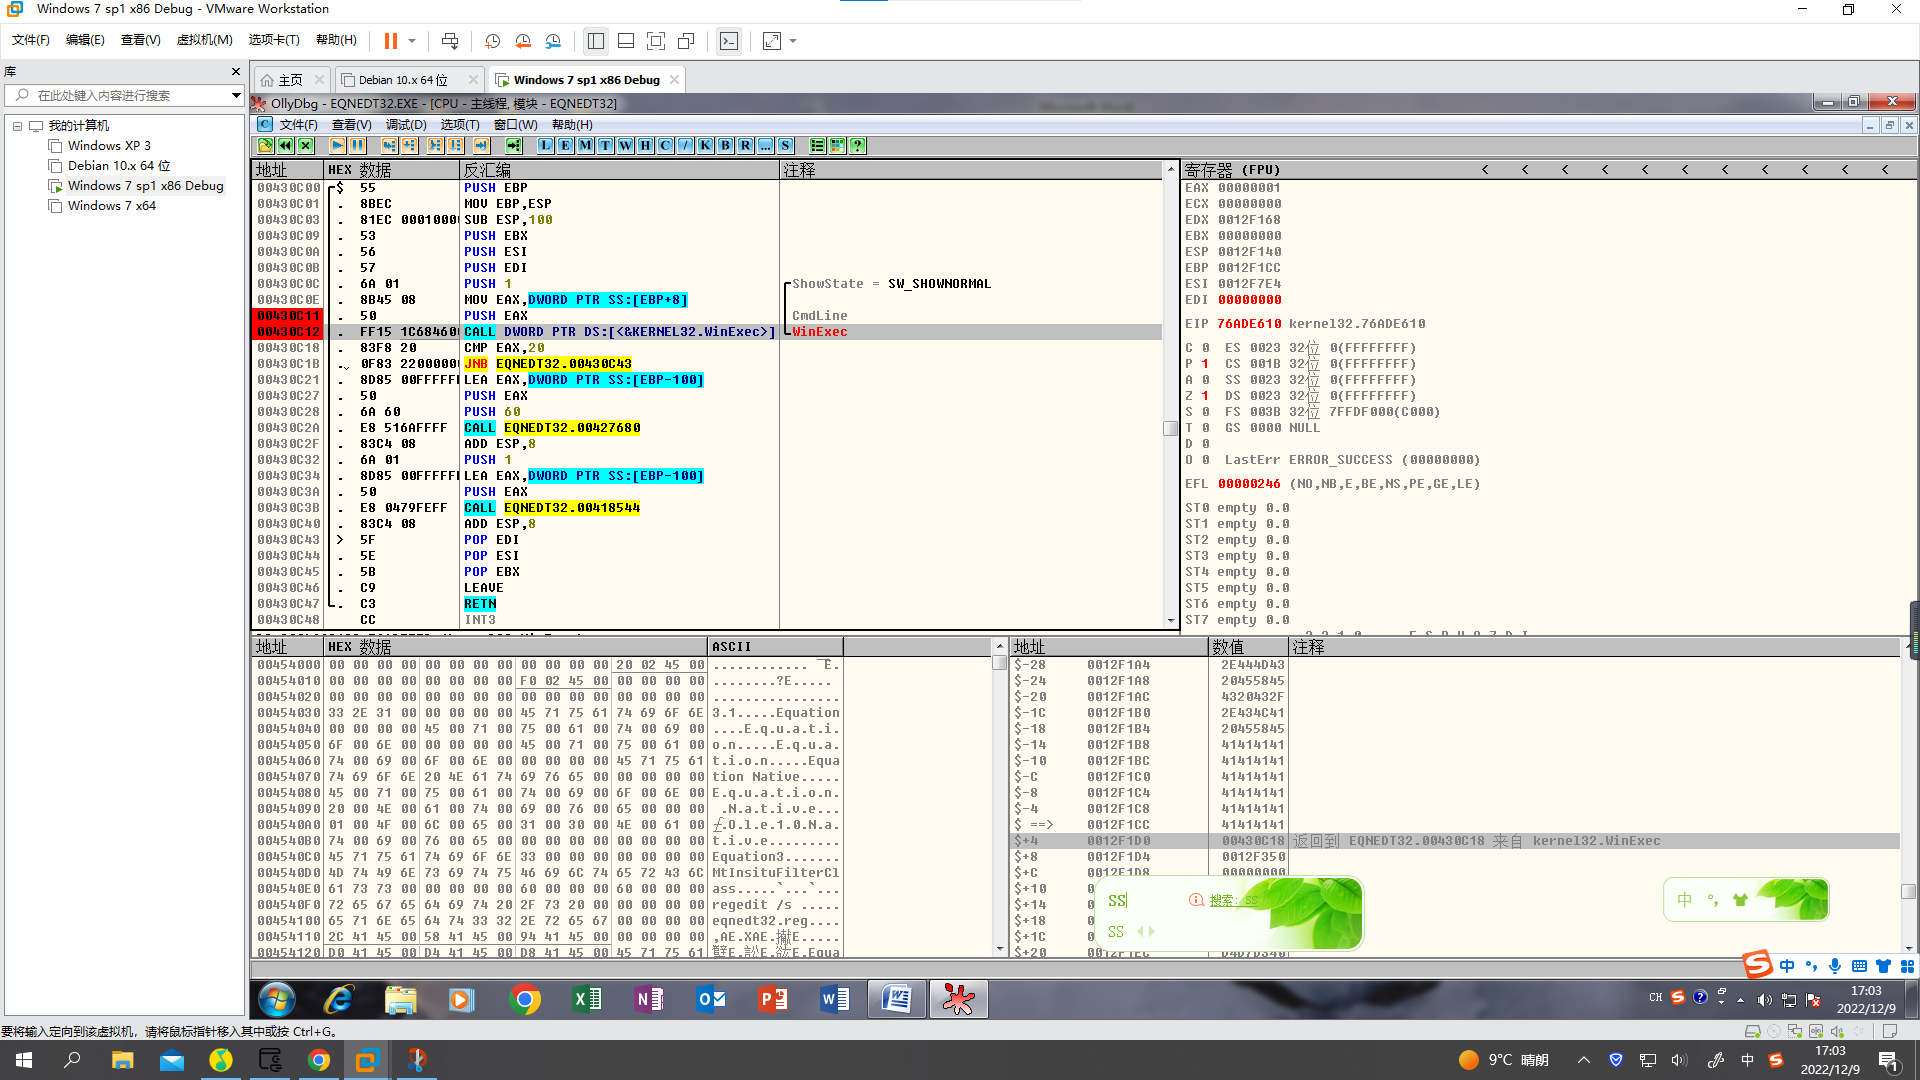
Task: Click the Step into icon
Action: 389,146
